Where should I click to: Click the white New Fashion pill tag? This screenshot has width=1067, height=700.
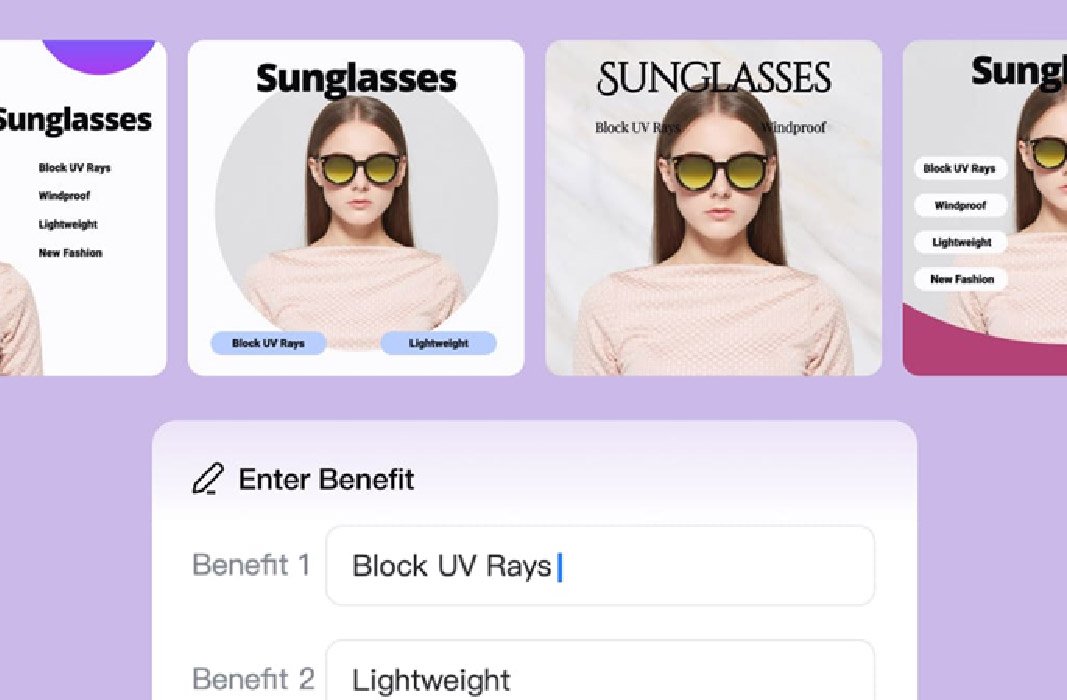[x=960, y=279]
